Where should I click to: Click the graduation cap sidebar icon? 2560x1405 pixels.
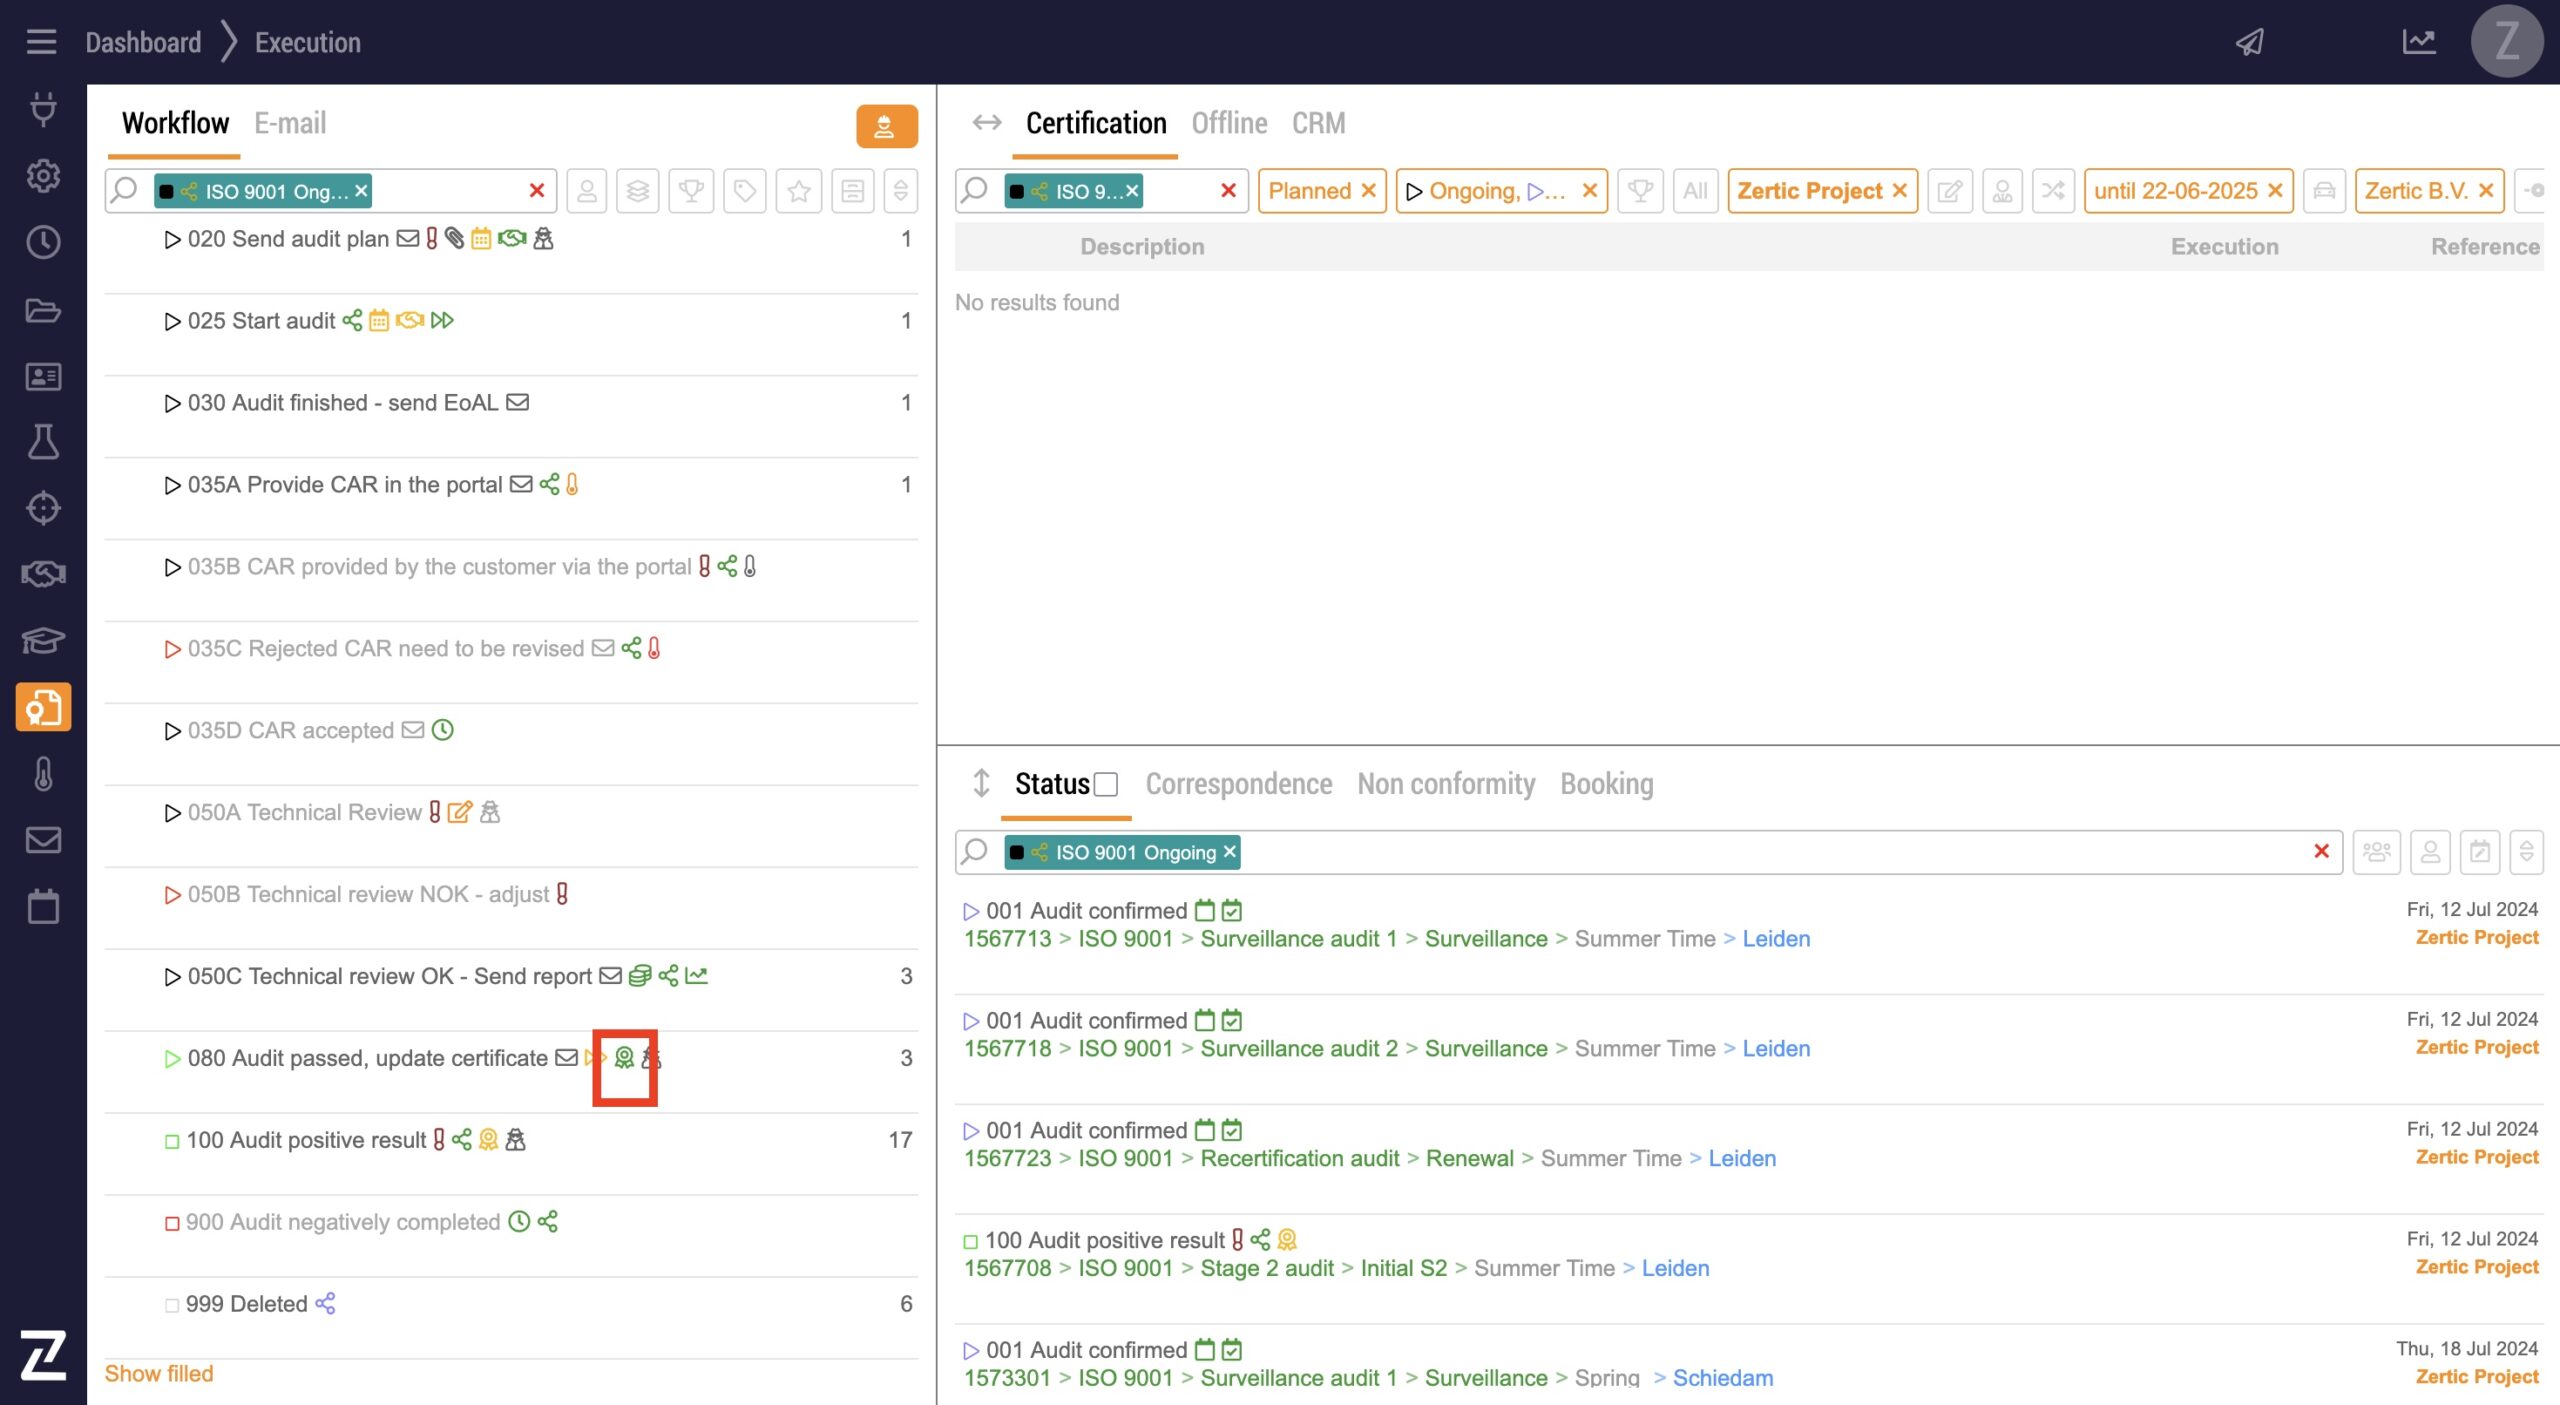point(43,640)
